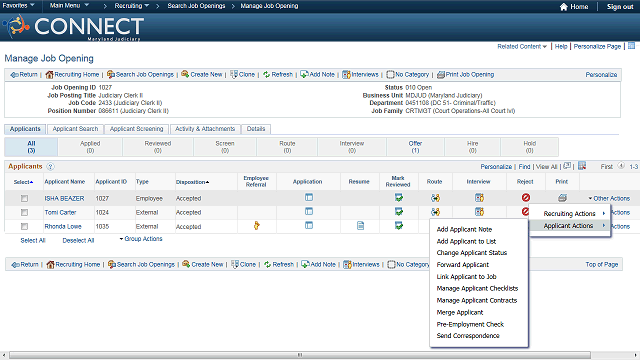Print ISHA BEAZER's application

[x=562, y=198]
